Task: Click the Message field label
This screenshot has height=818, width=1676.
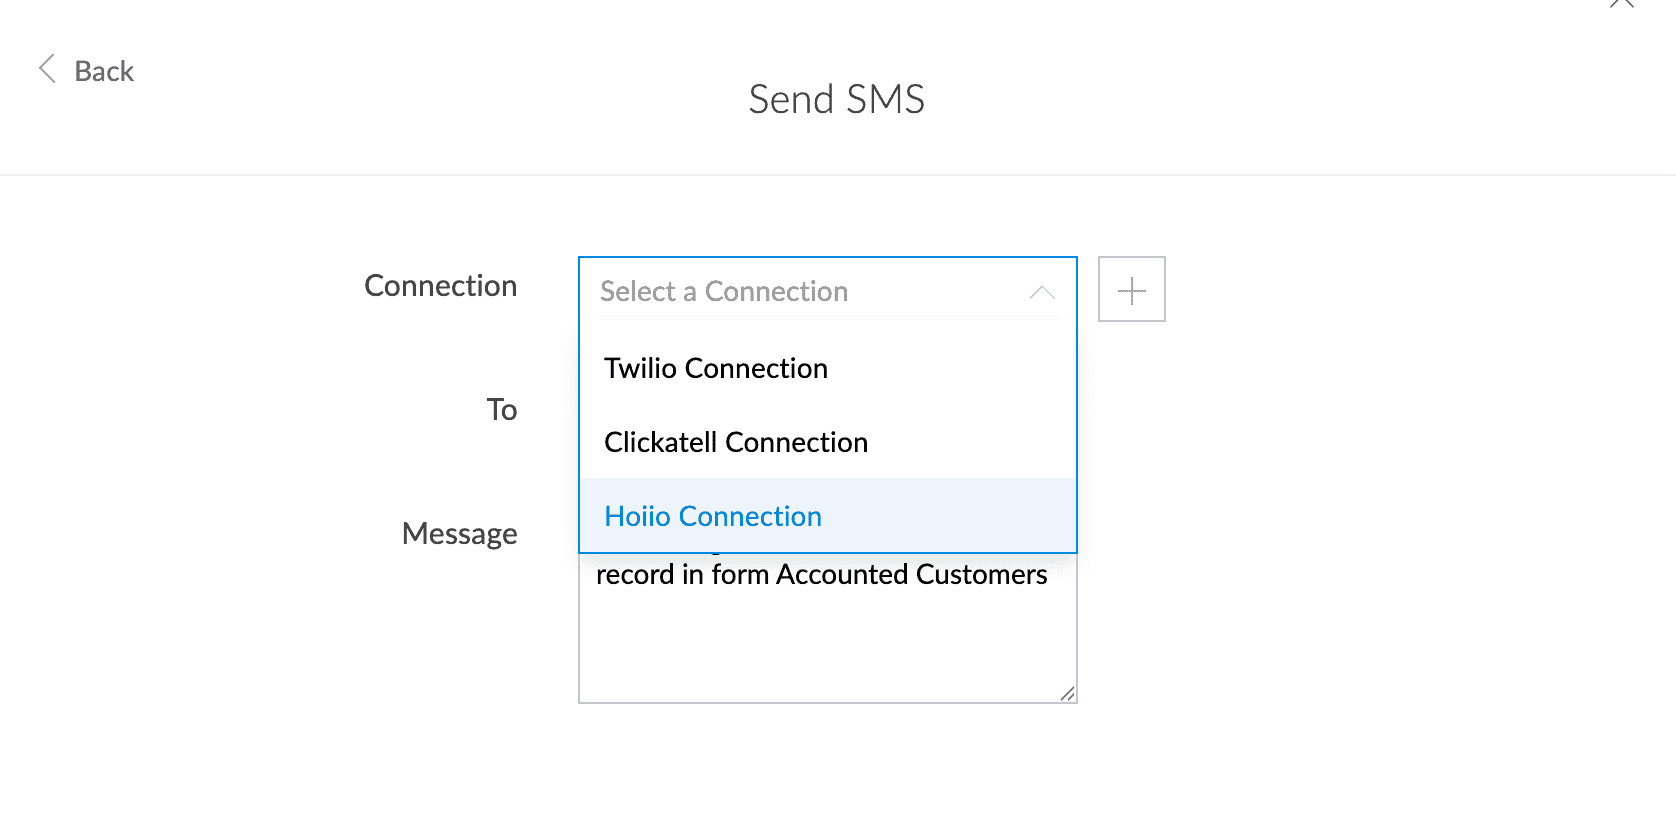Action: click(x=459, y=534)
